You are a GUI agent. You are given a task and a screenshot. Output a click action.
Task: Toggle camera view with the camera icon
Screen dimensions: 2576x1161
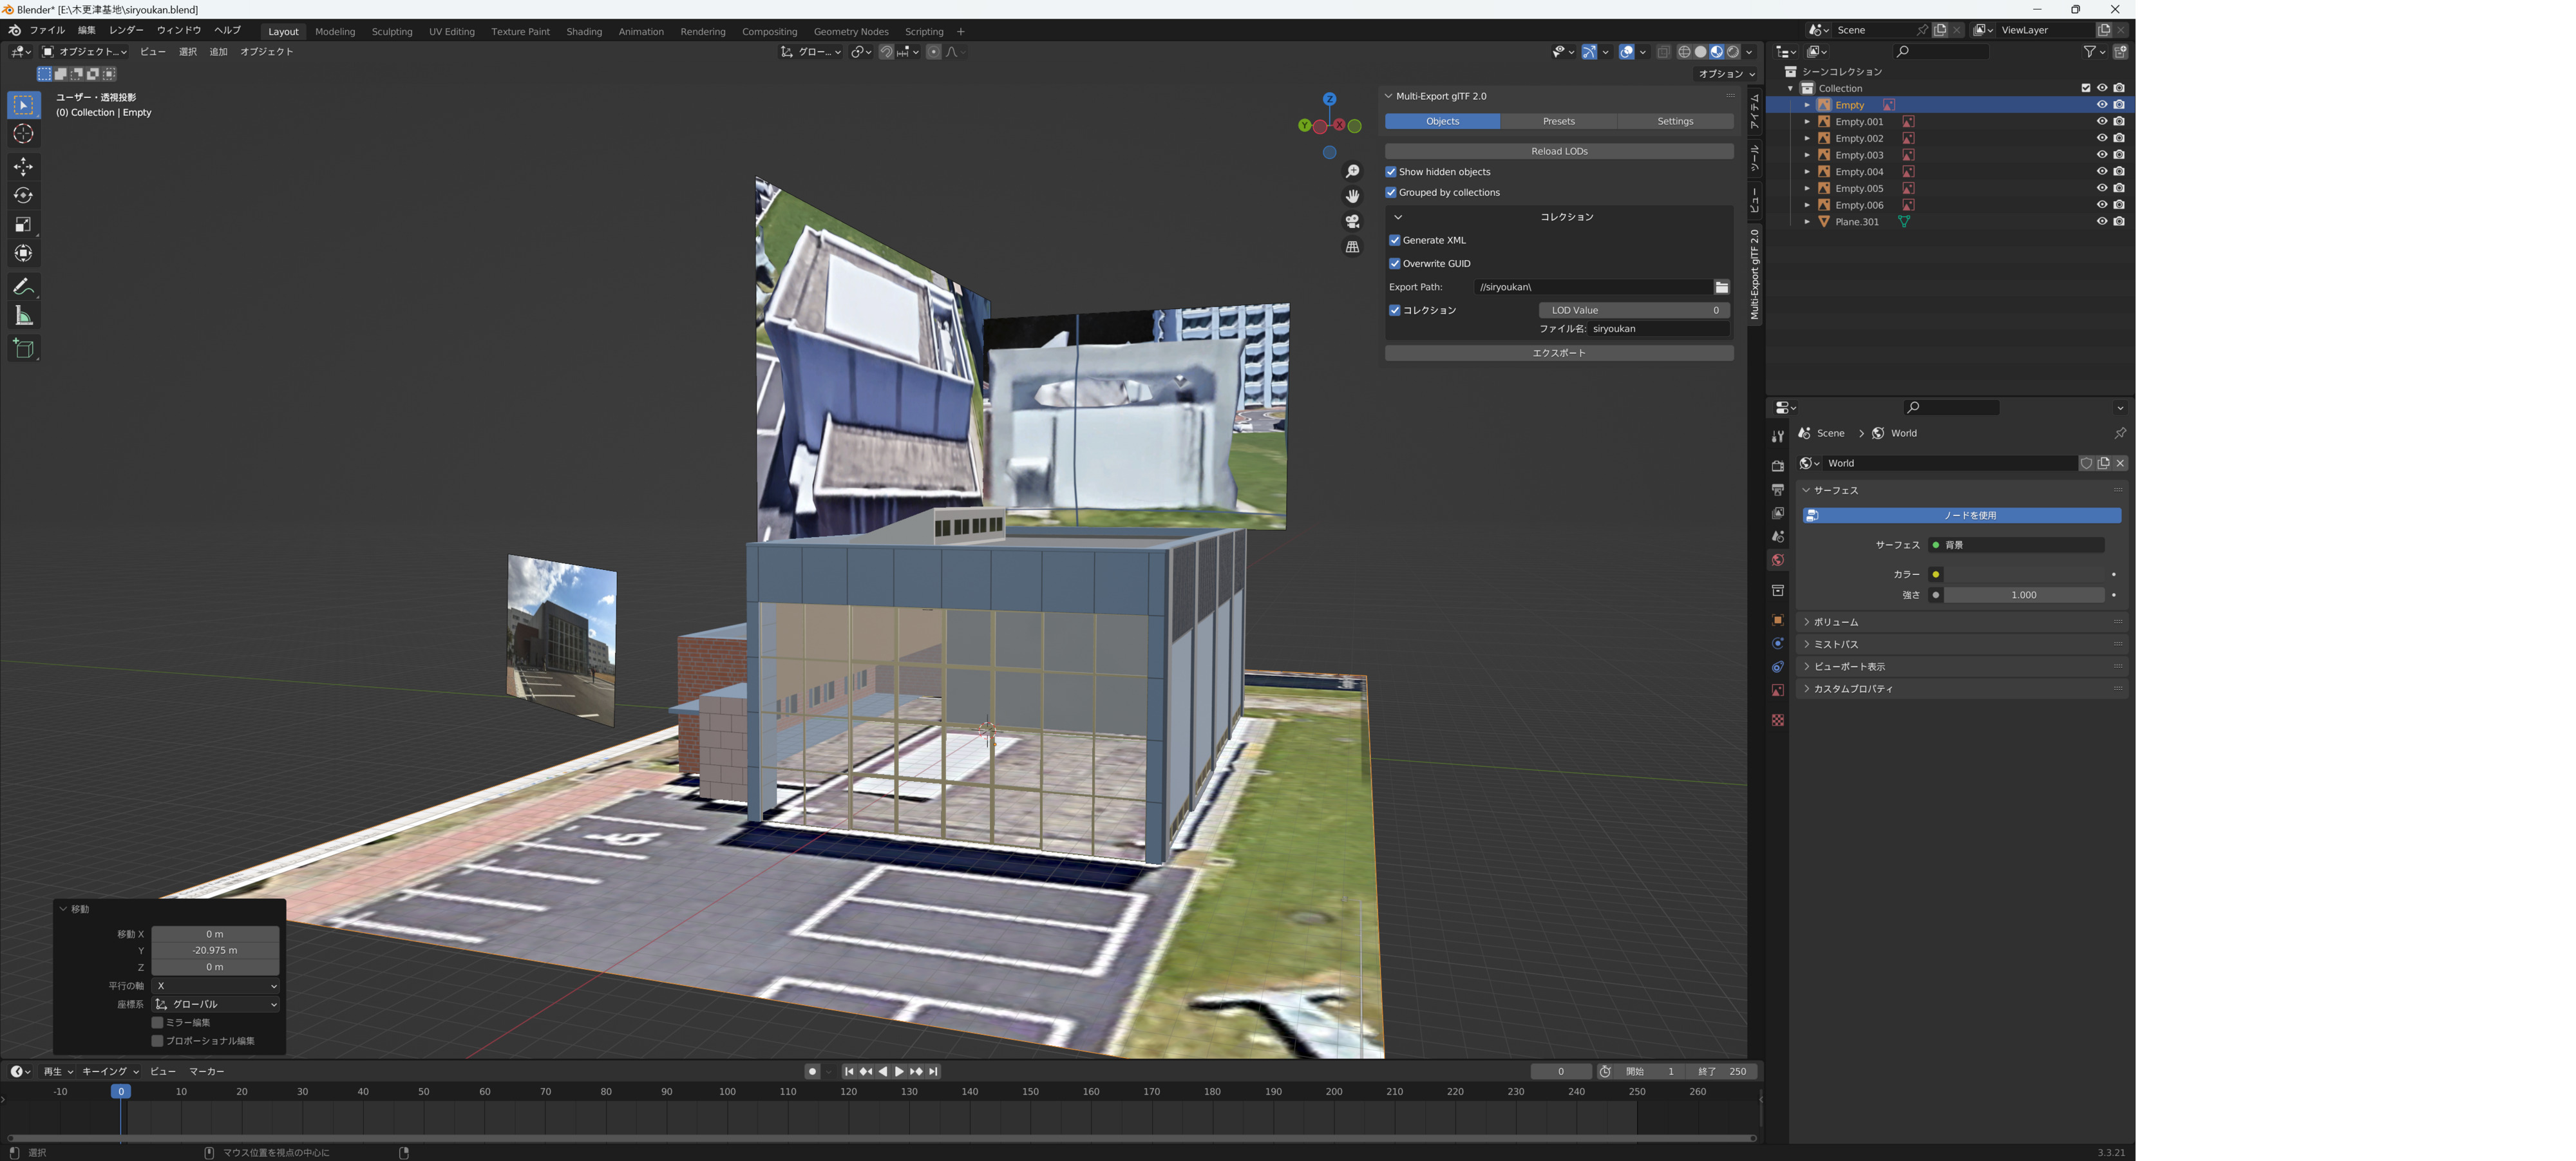point(1352,221)
